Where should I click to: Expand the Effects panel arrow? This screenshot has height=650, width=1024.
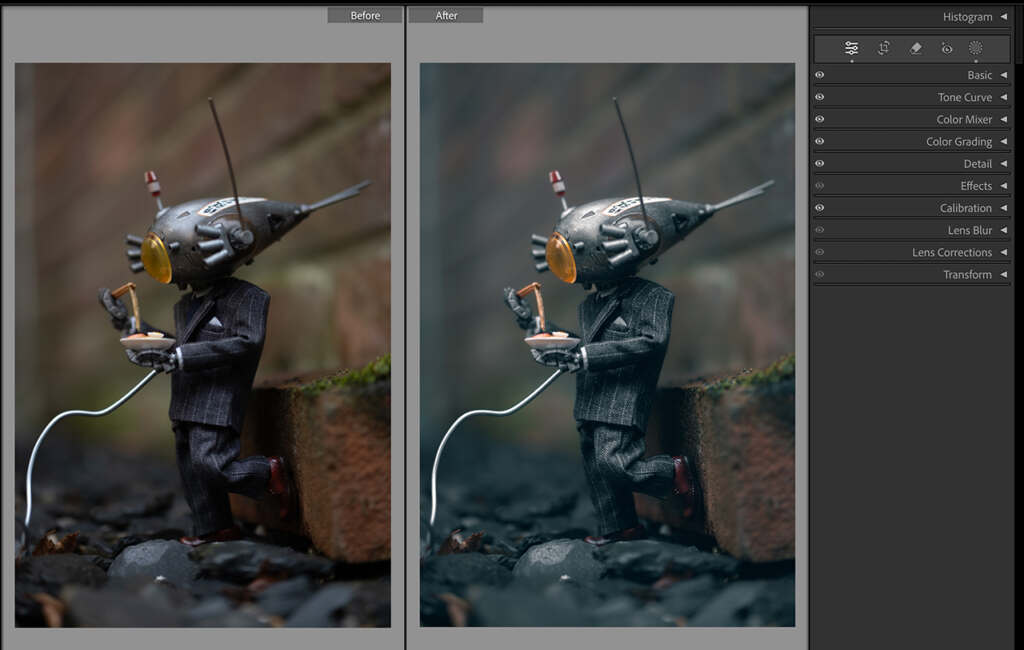(1004, 186)
